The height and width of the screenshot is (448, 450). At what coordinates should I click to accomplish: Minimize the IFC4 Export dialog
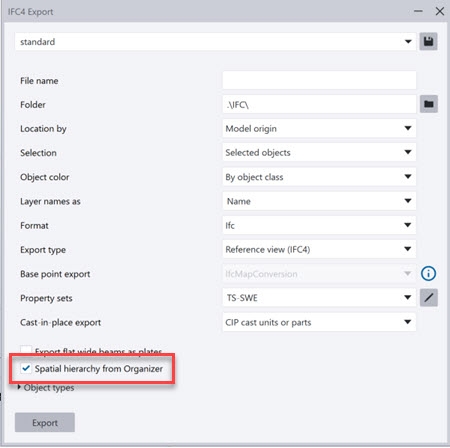pyautogui.click(x=418, y=11)
